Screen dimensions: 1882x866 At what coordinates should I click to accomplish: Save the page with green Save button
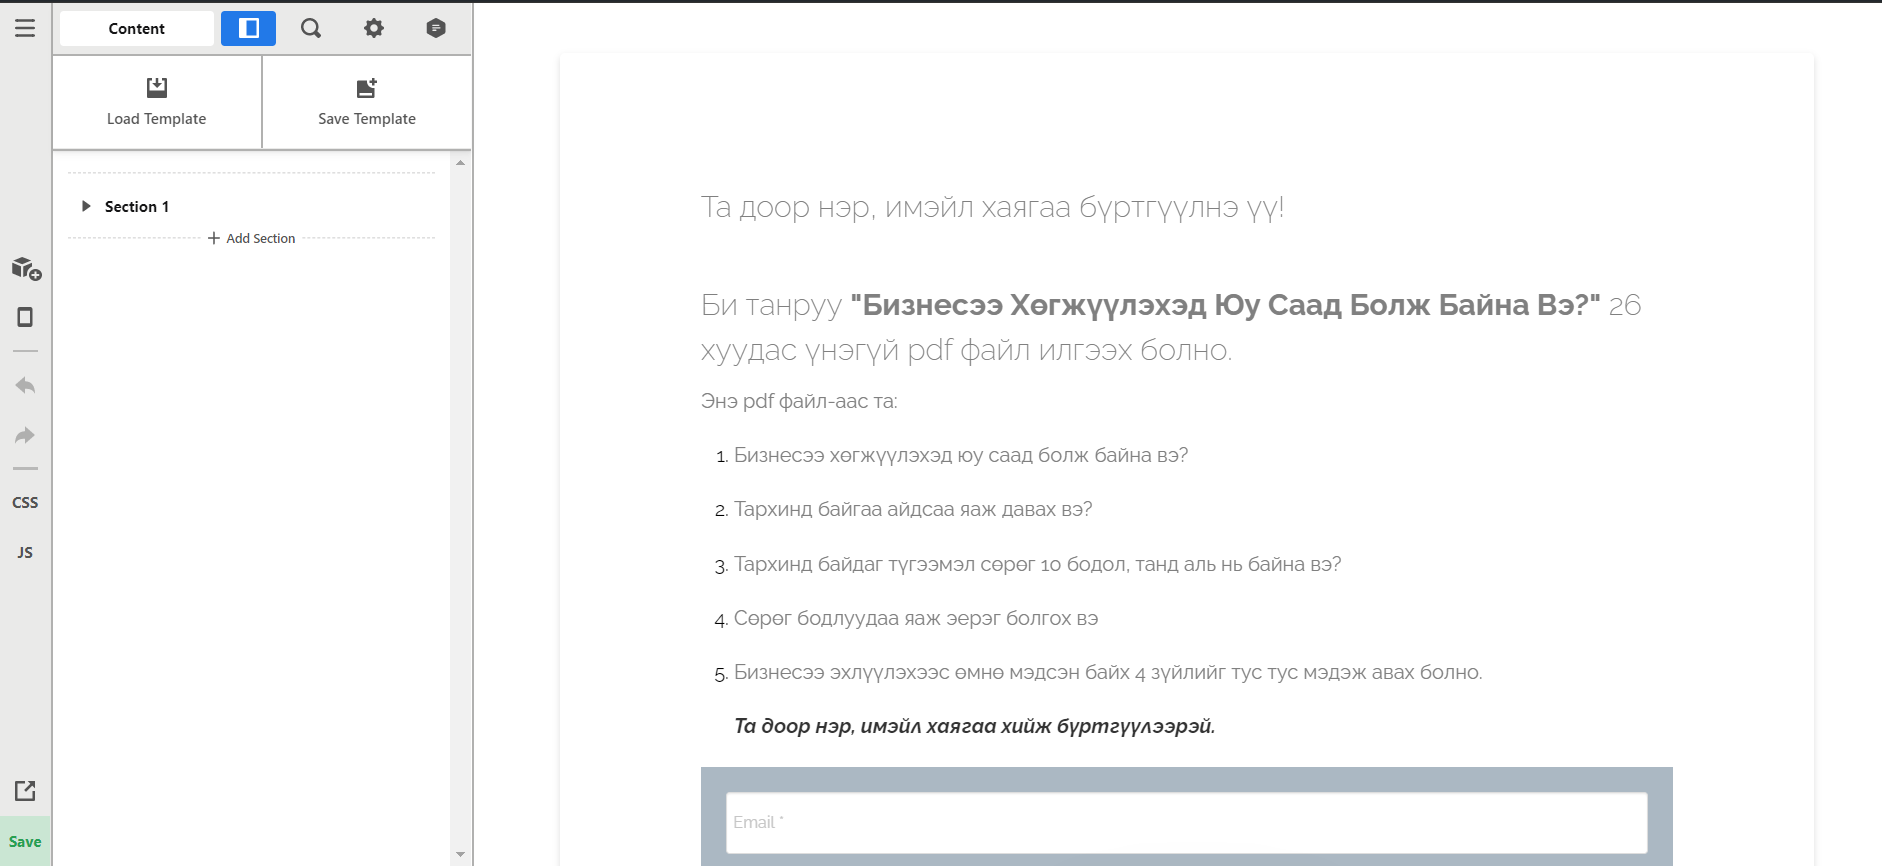25,841
